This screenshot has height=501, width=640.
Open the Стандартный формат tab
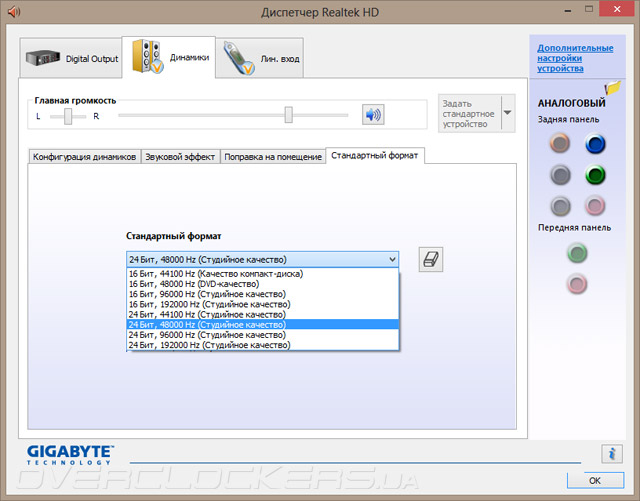pos(375,156)
